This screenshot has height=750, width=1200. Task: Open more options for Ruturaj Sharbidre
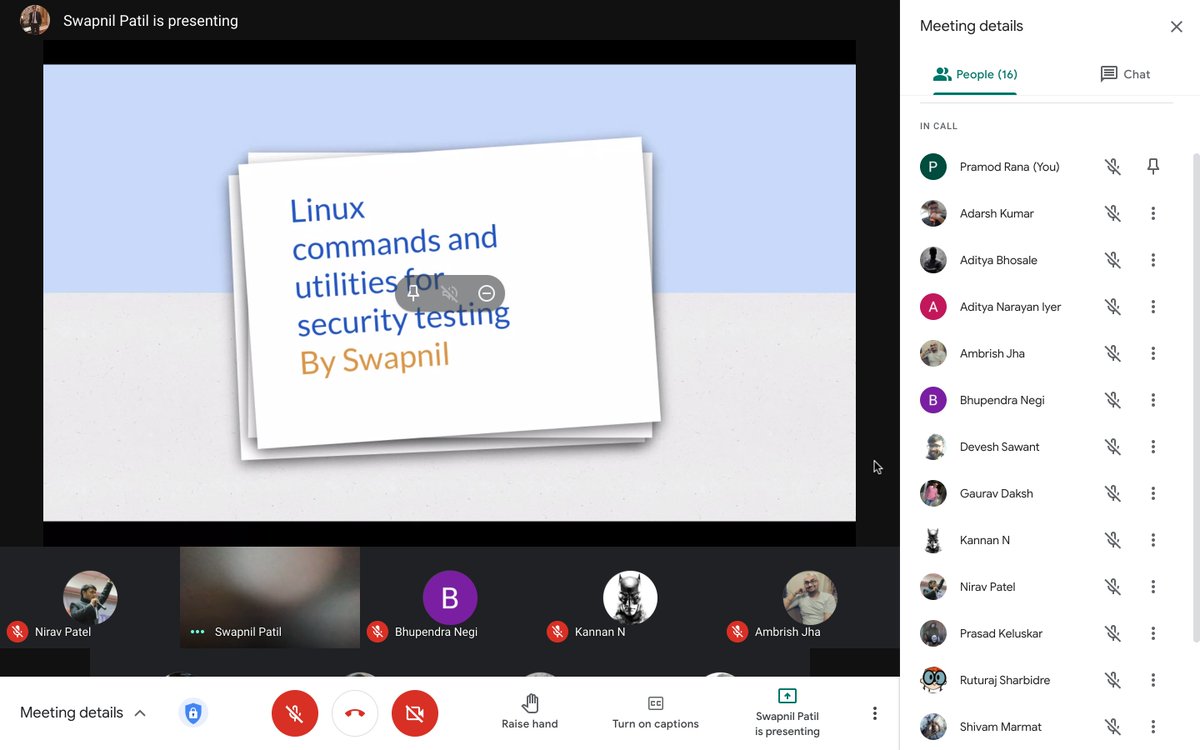point(1153,680)
